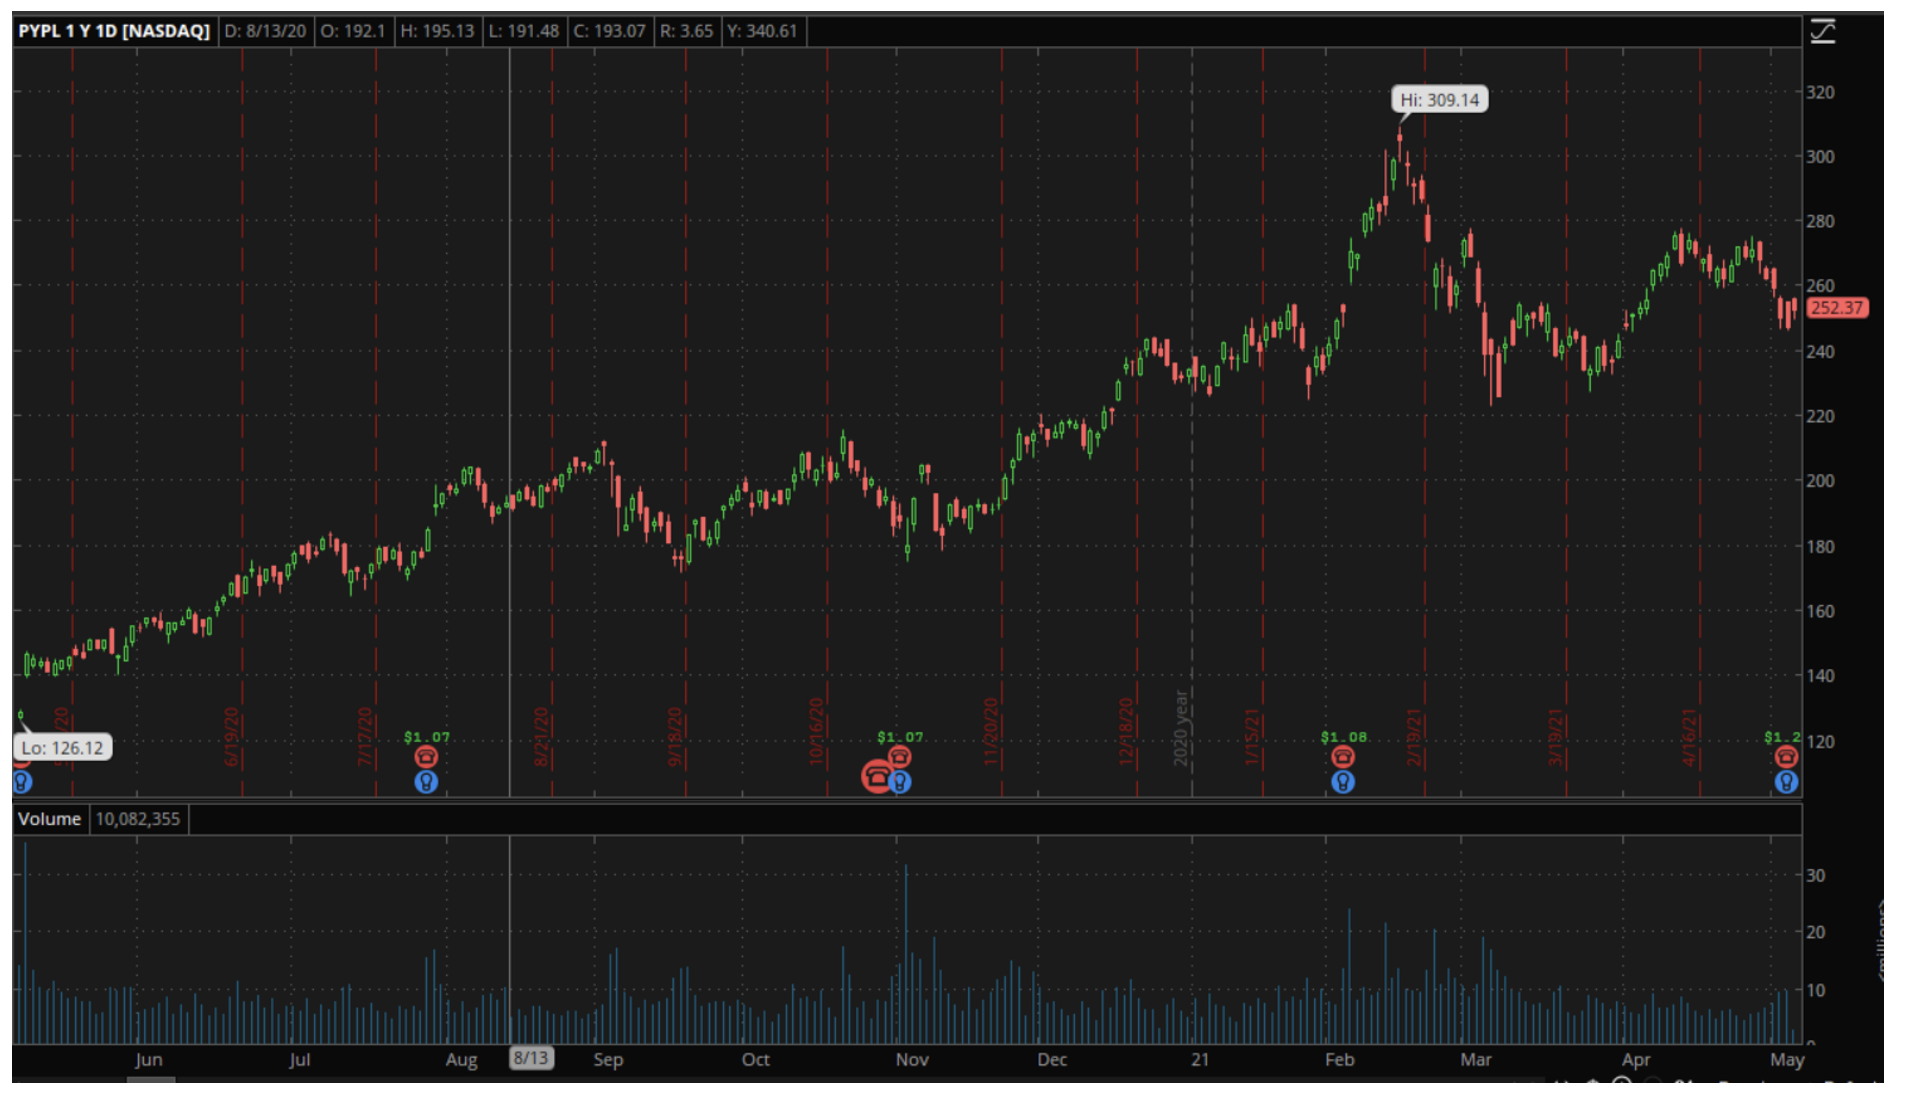The height and width of the screenshot is (1102, 1908).
Task: Click the 9/18/20 expiration date label
Action: [675, 737]
